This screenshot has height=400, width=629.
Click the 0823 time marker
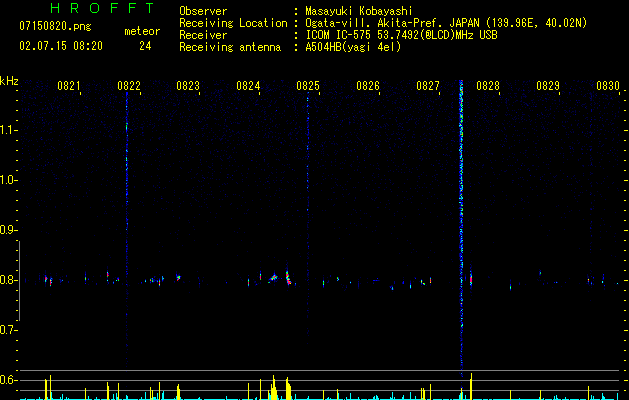click(x=188, y=86)
